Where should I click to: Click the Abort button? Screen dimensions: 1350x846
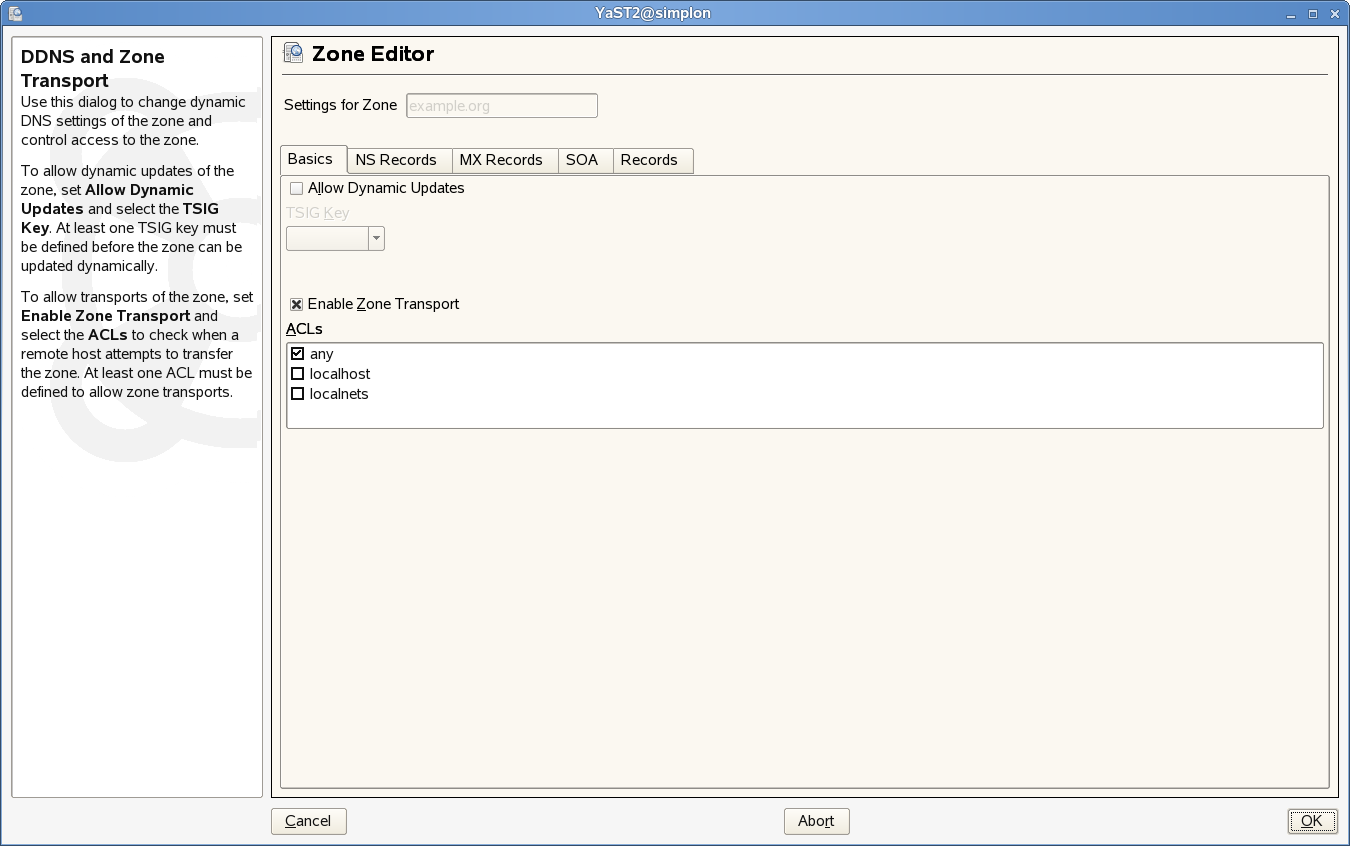816,821
